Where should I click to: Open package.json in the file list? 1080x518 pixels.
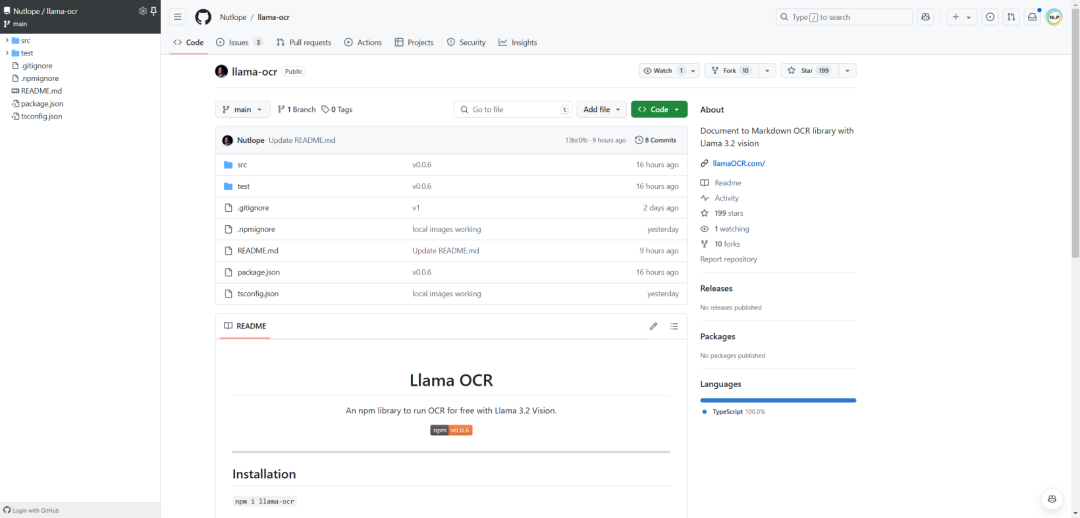tap(258, 273)
